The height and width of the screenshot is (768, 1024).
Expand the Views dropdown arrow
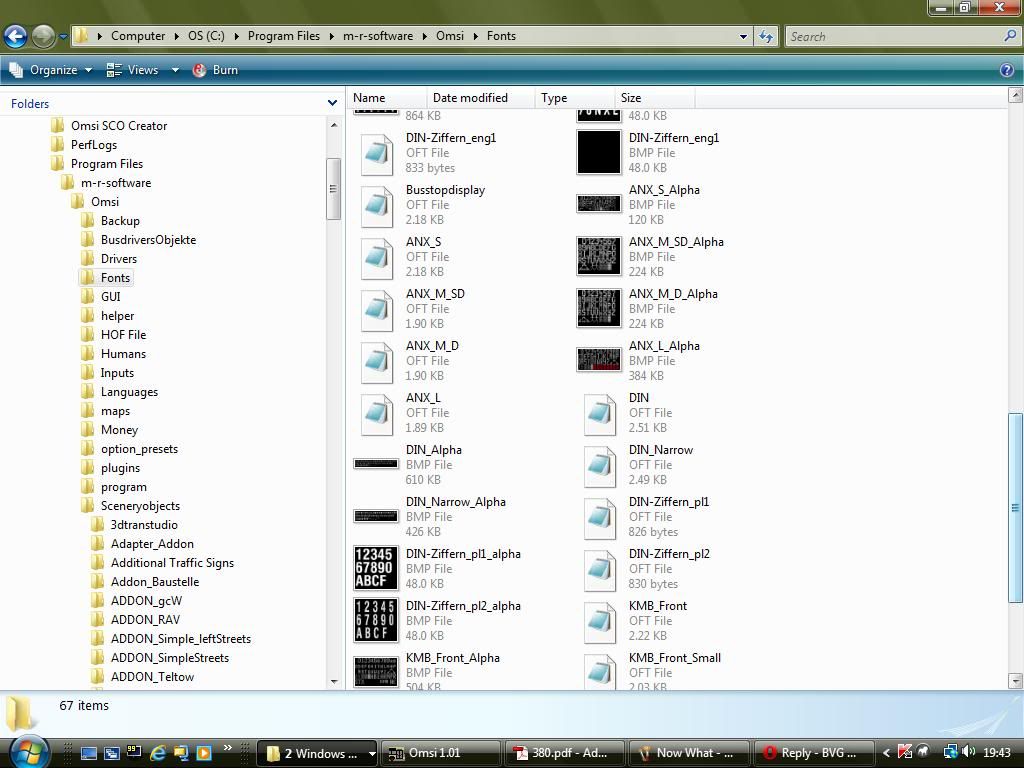coord(174,70)
